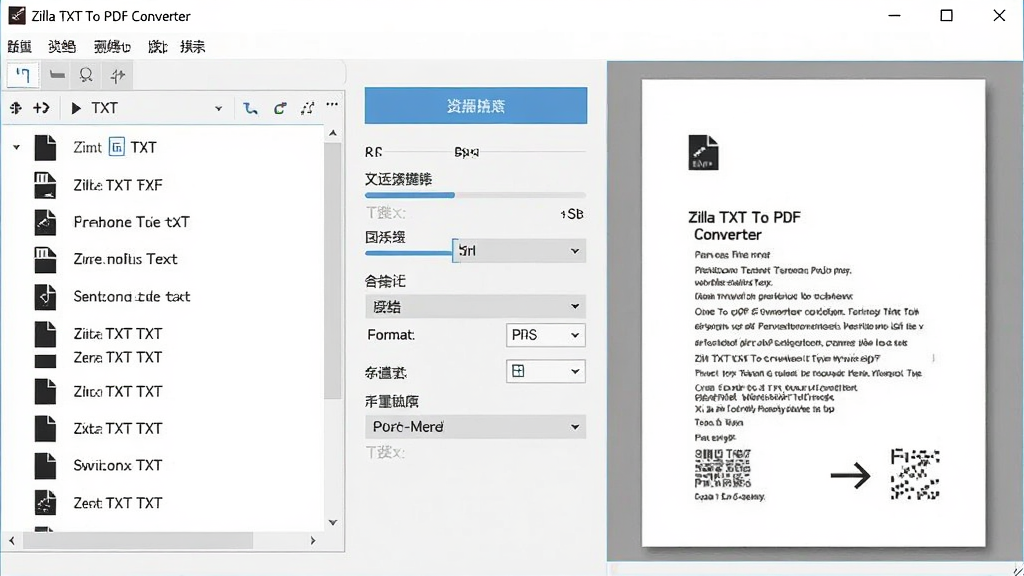Select the Zere TXT TXT file name

(x=118, y=358)
